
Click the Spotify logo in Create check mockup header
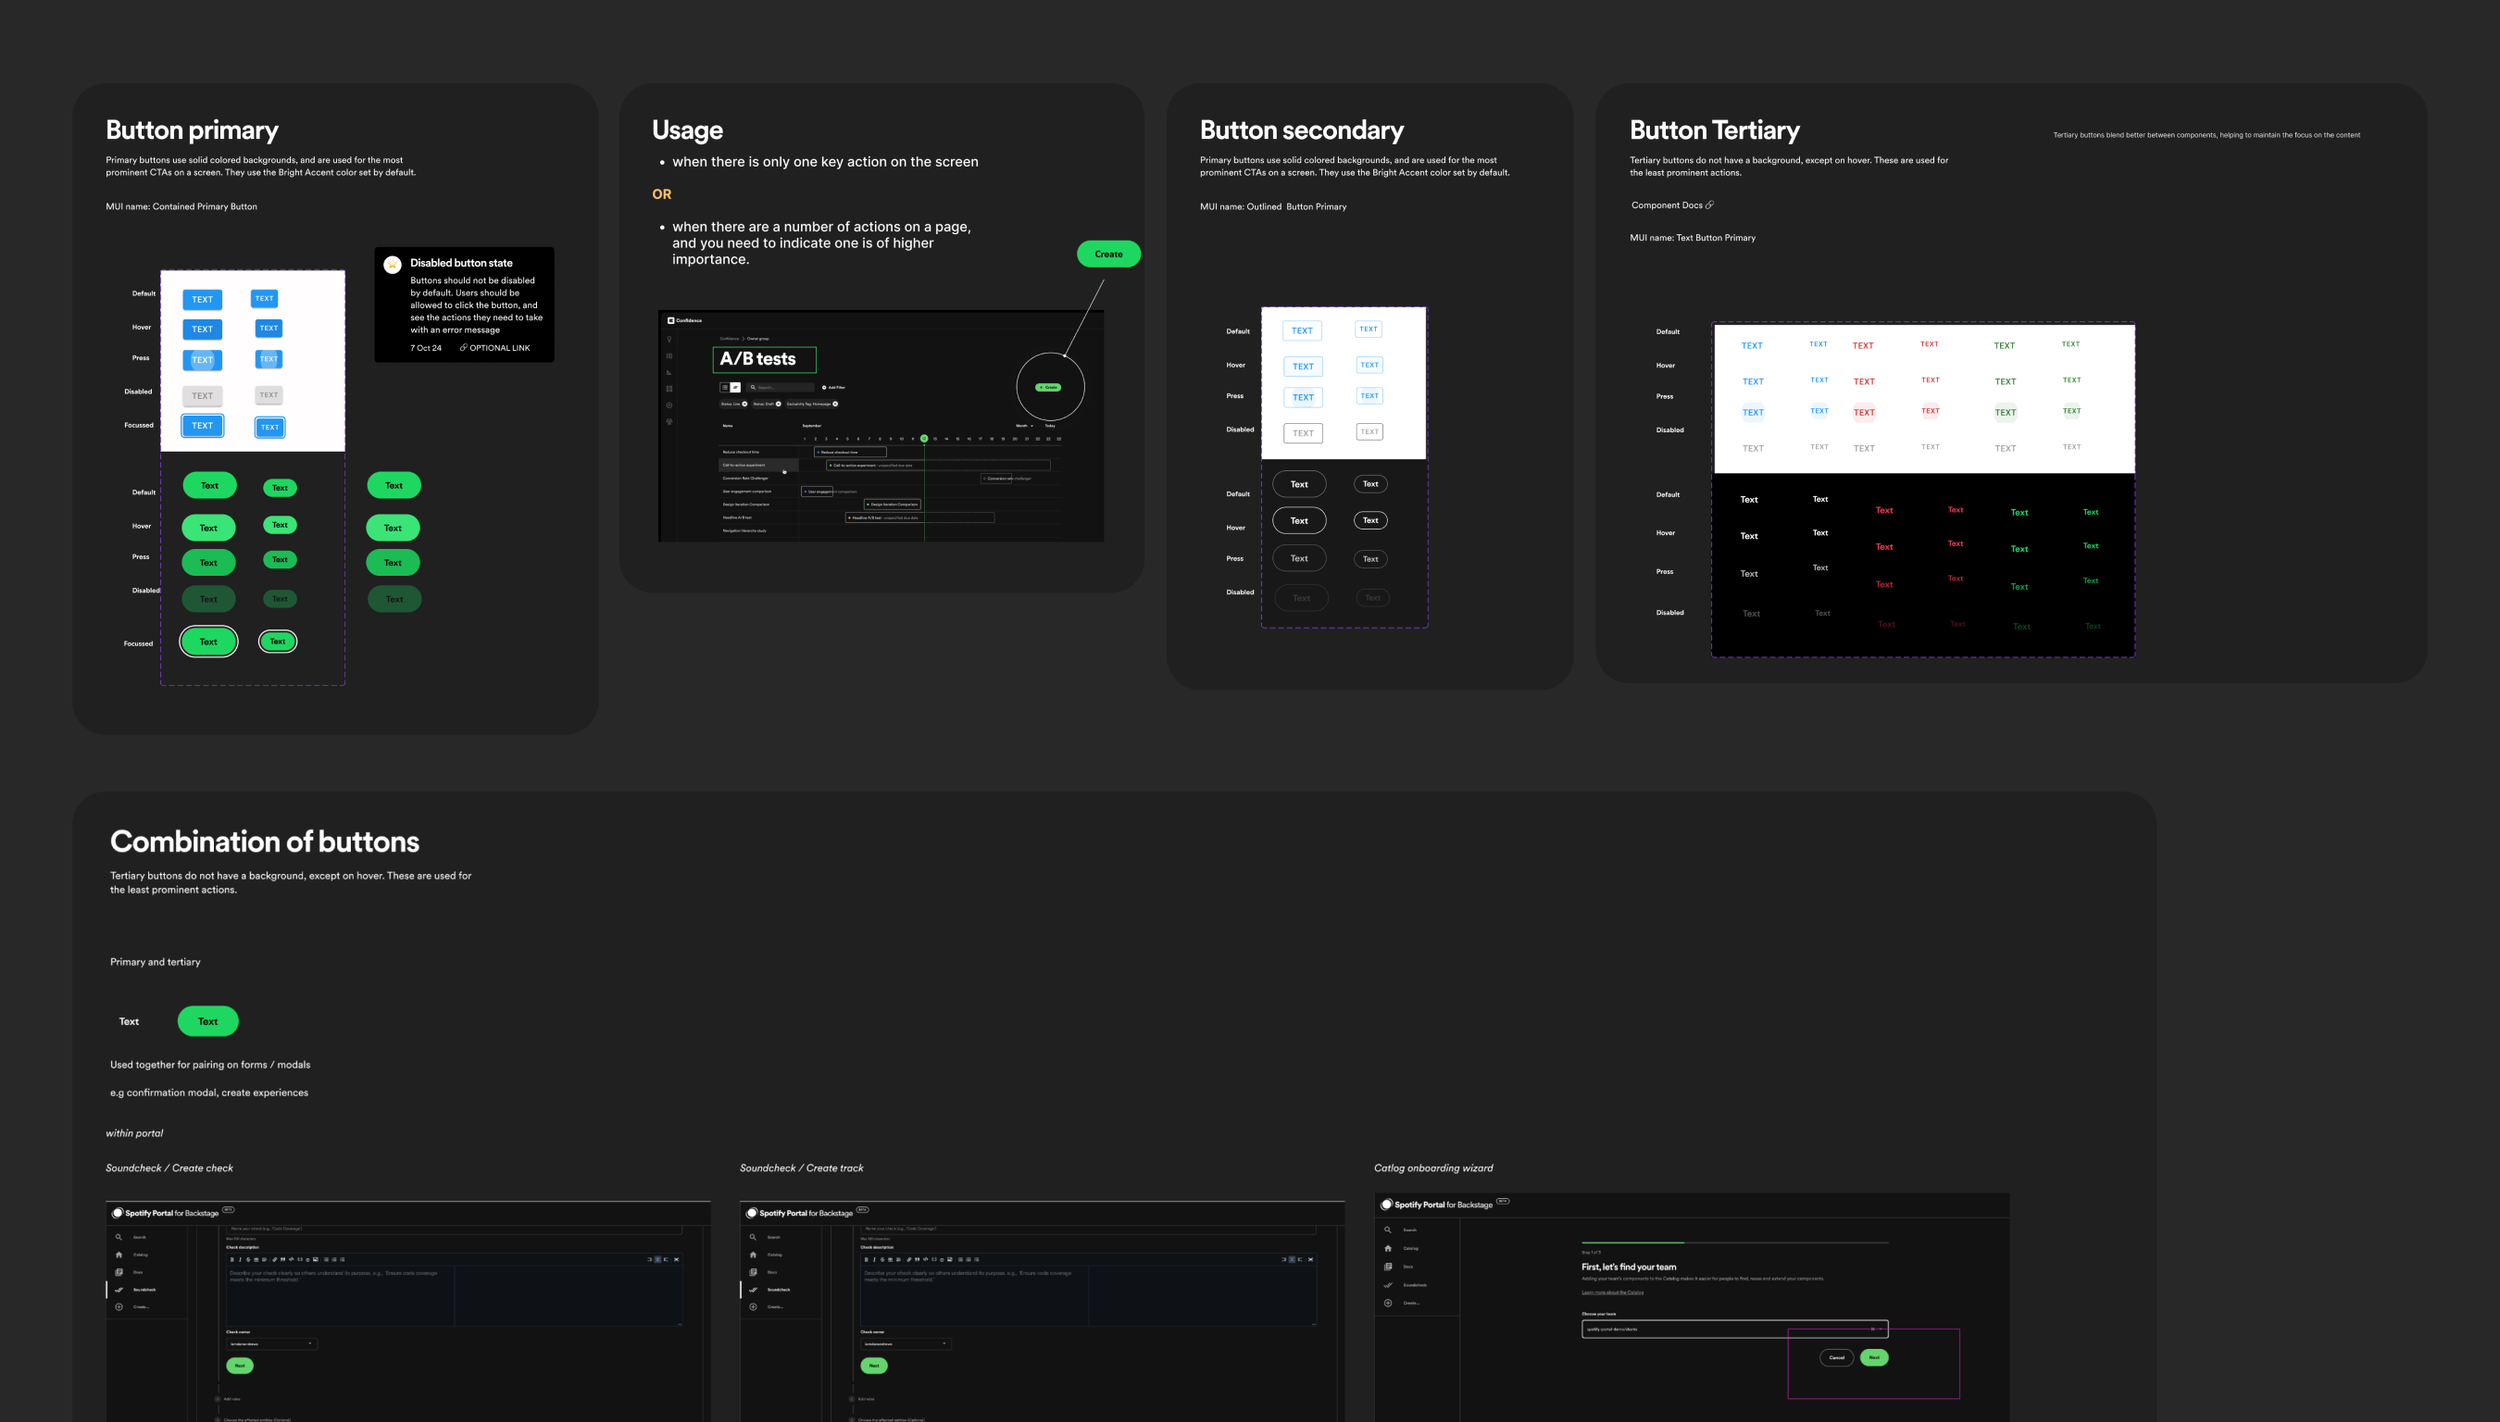118,1213
